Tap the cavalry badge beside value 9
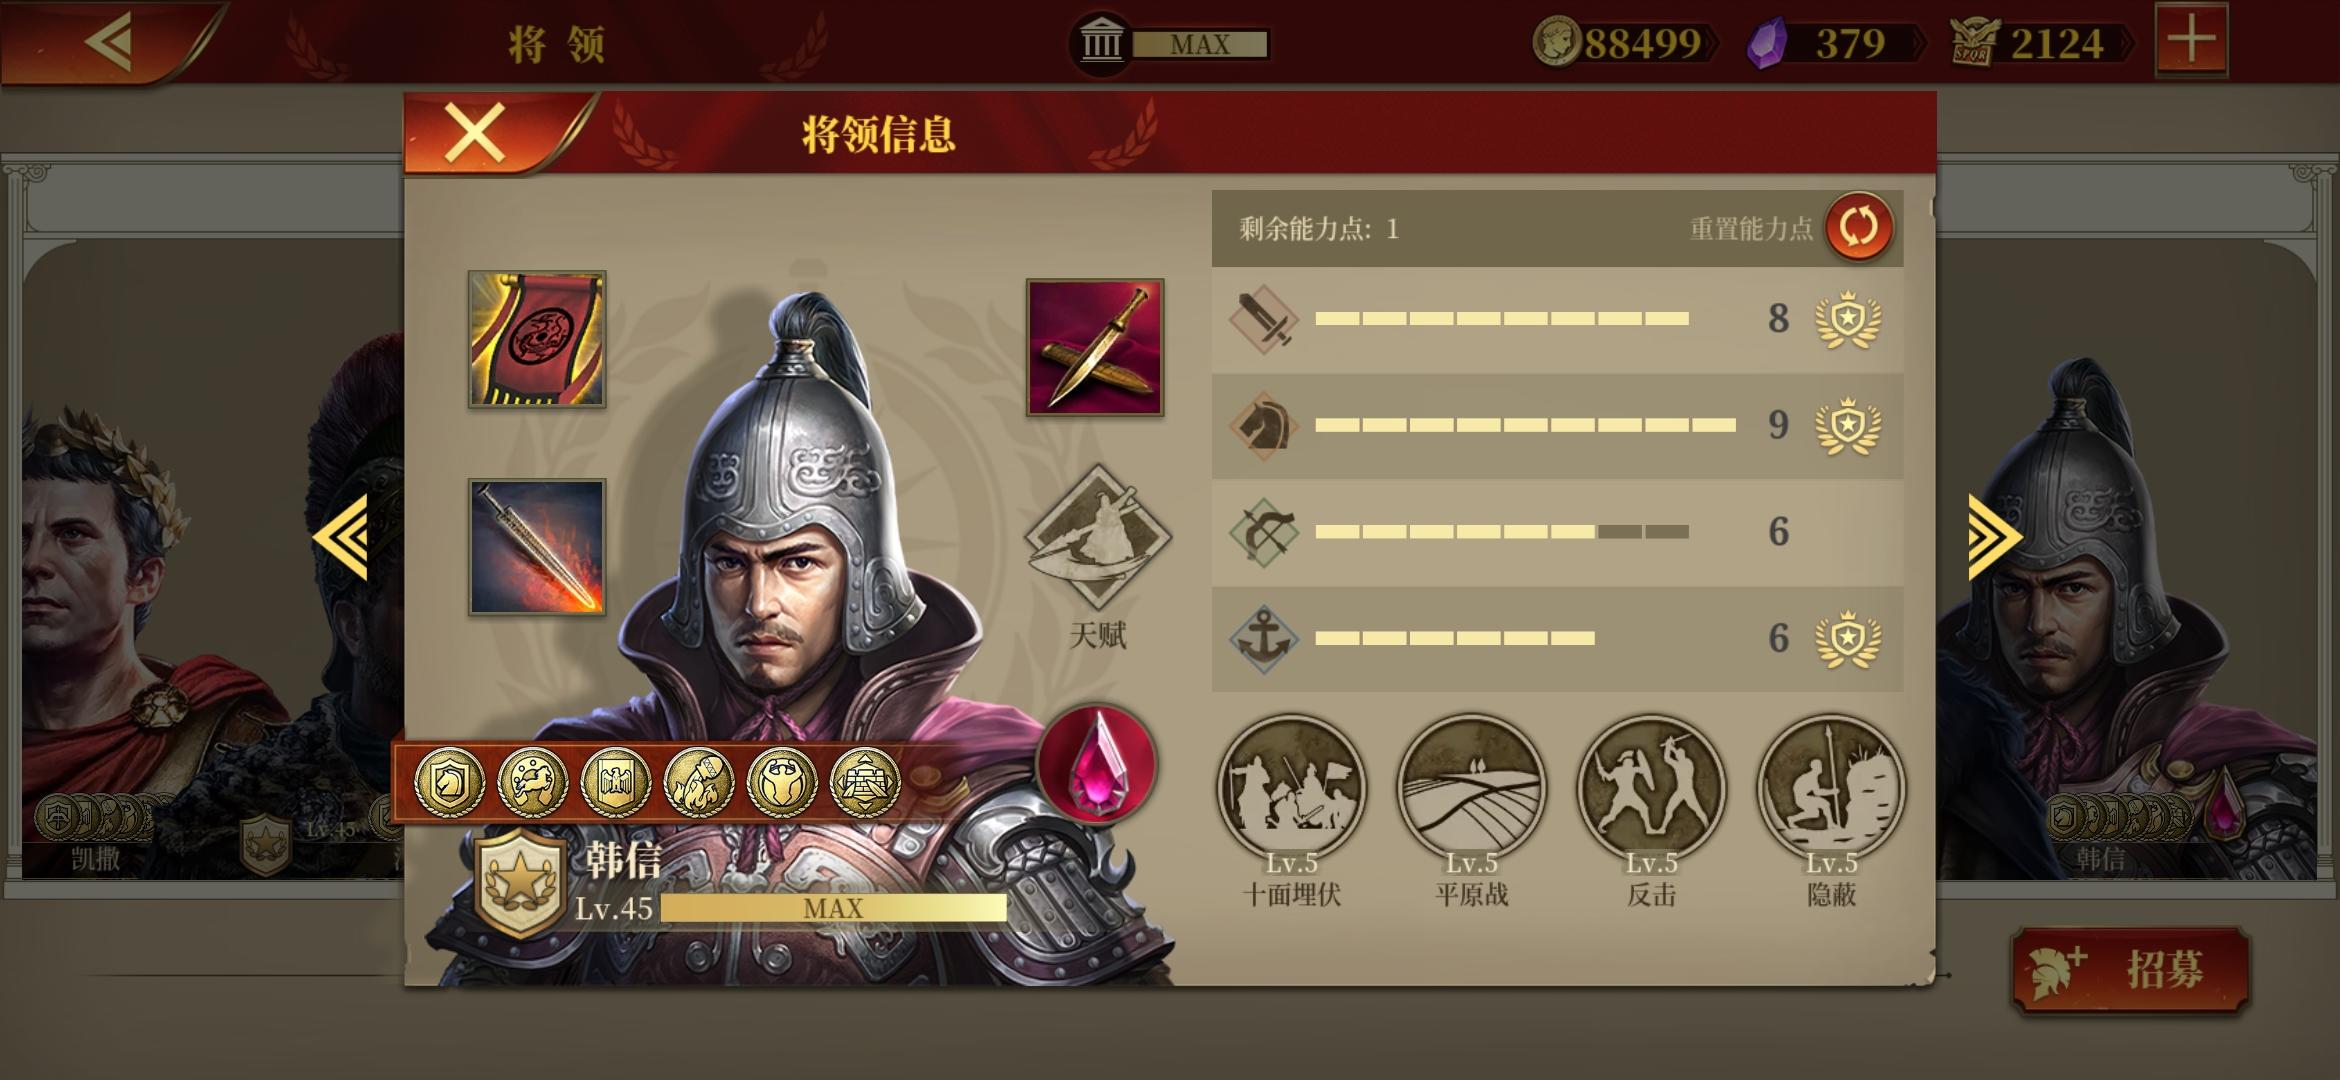The width and height of the screenshot is (2340, 1080). pos(1848,426)
